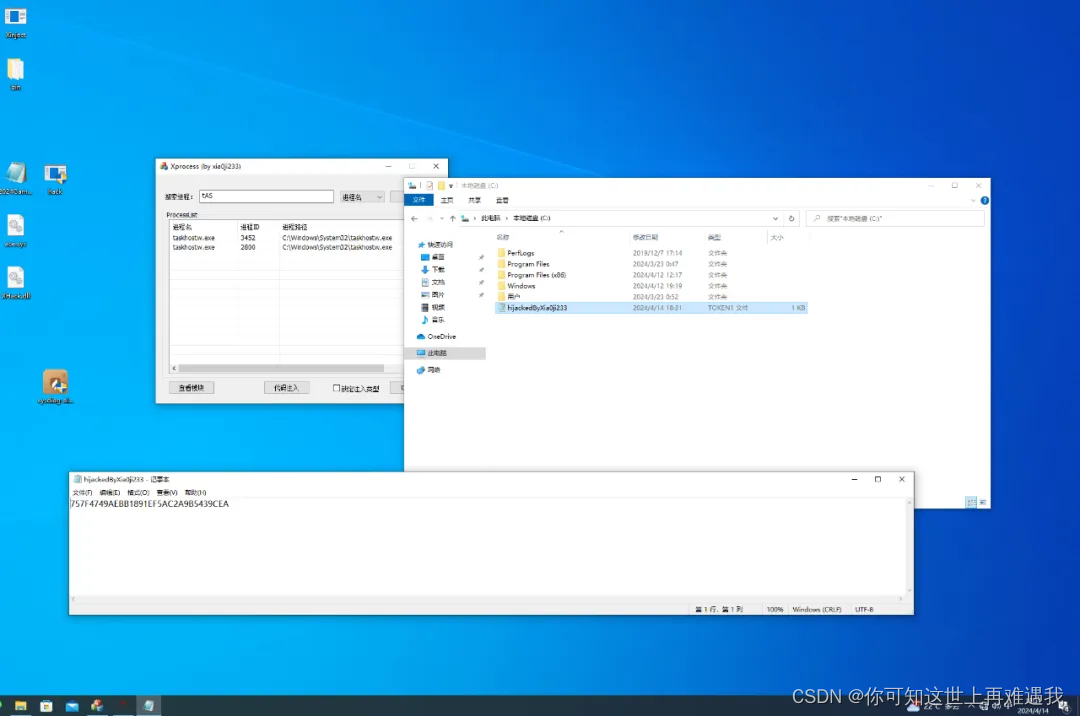Open the bin folder on the desktop
Screen dimensions: 1080x716
[x=15, y=74]
